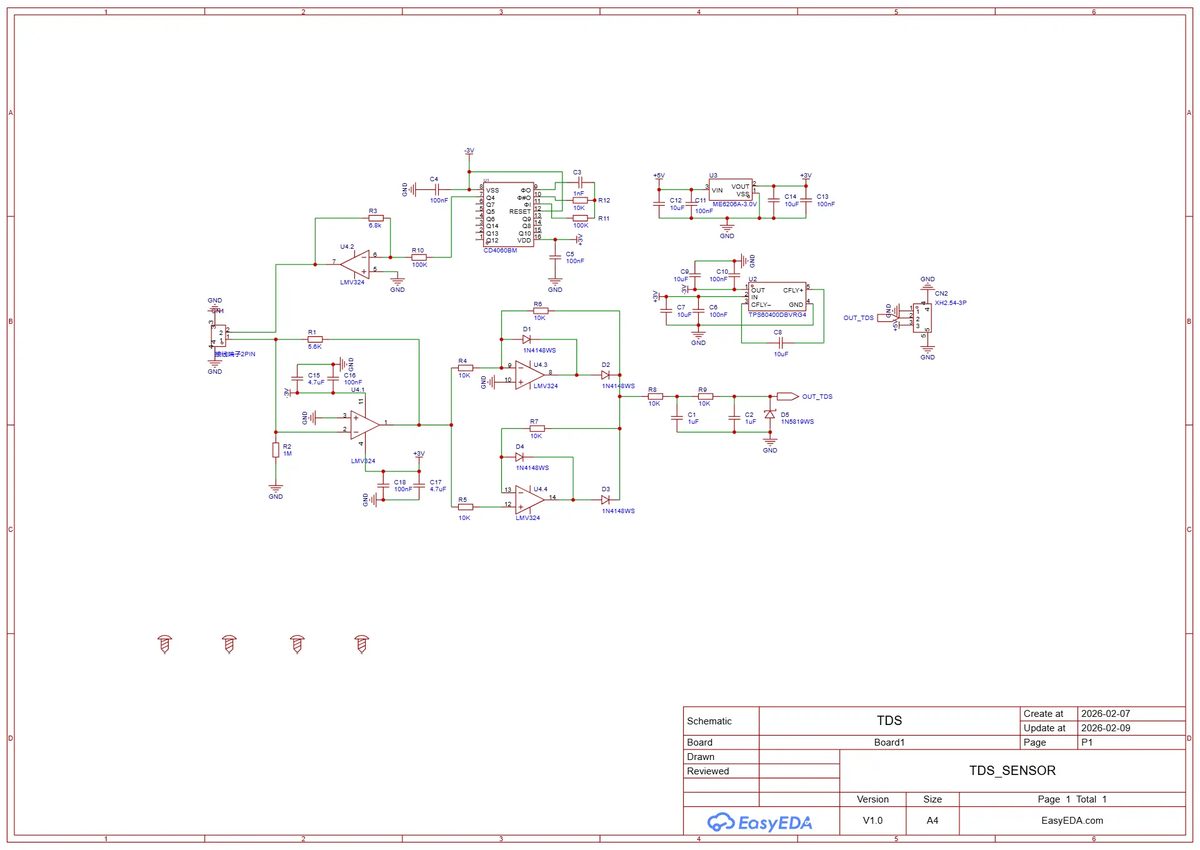This screenshot has height=850, width=1200.
Task: Select the U4.2 op-amp symbol
Action: tap(354, 263)
